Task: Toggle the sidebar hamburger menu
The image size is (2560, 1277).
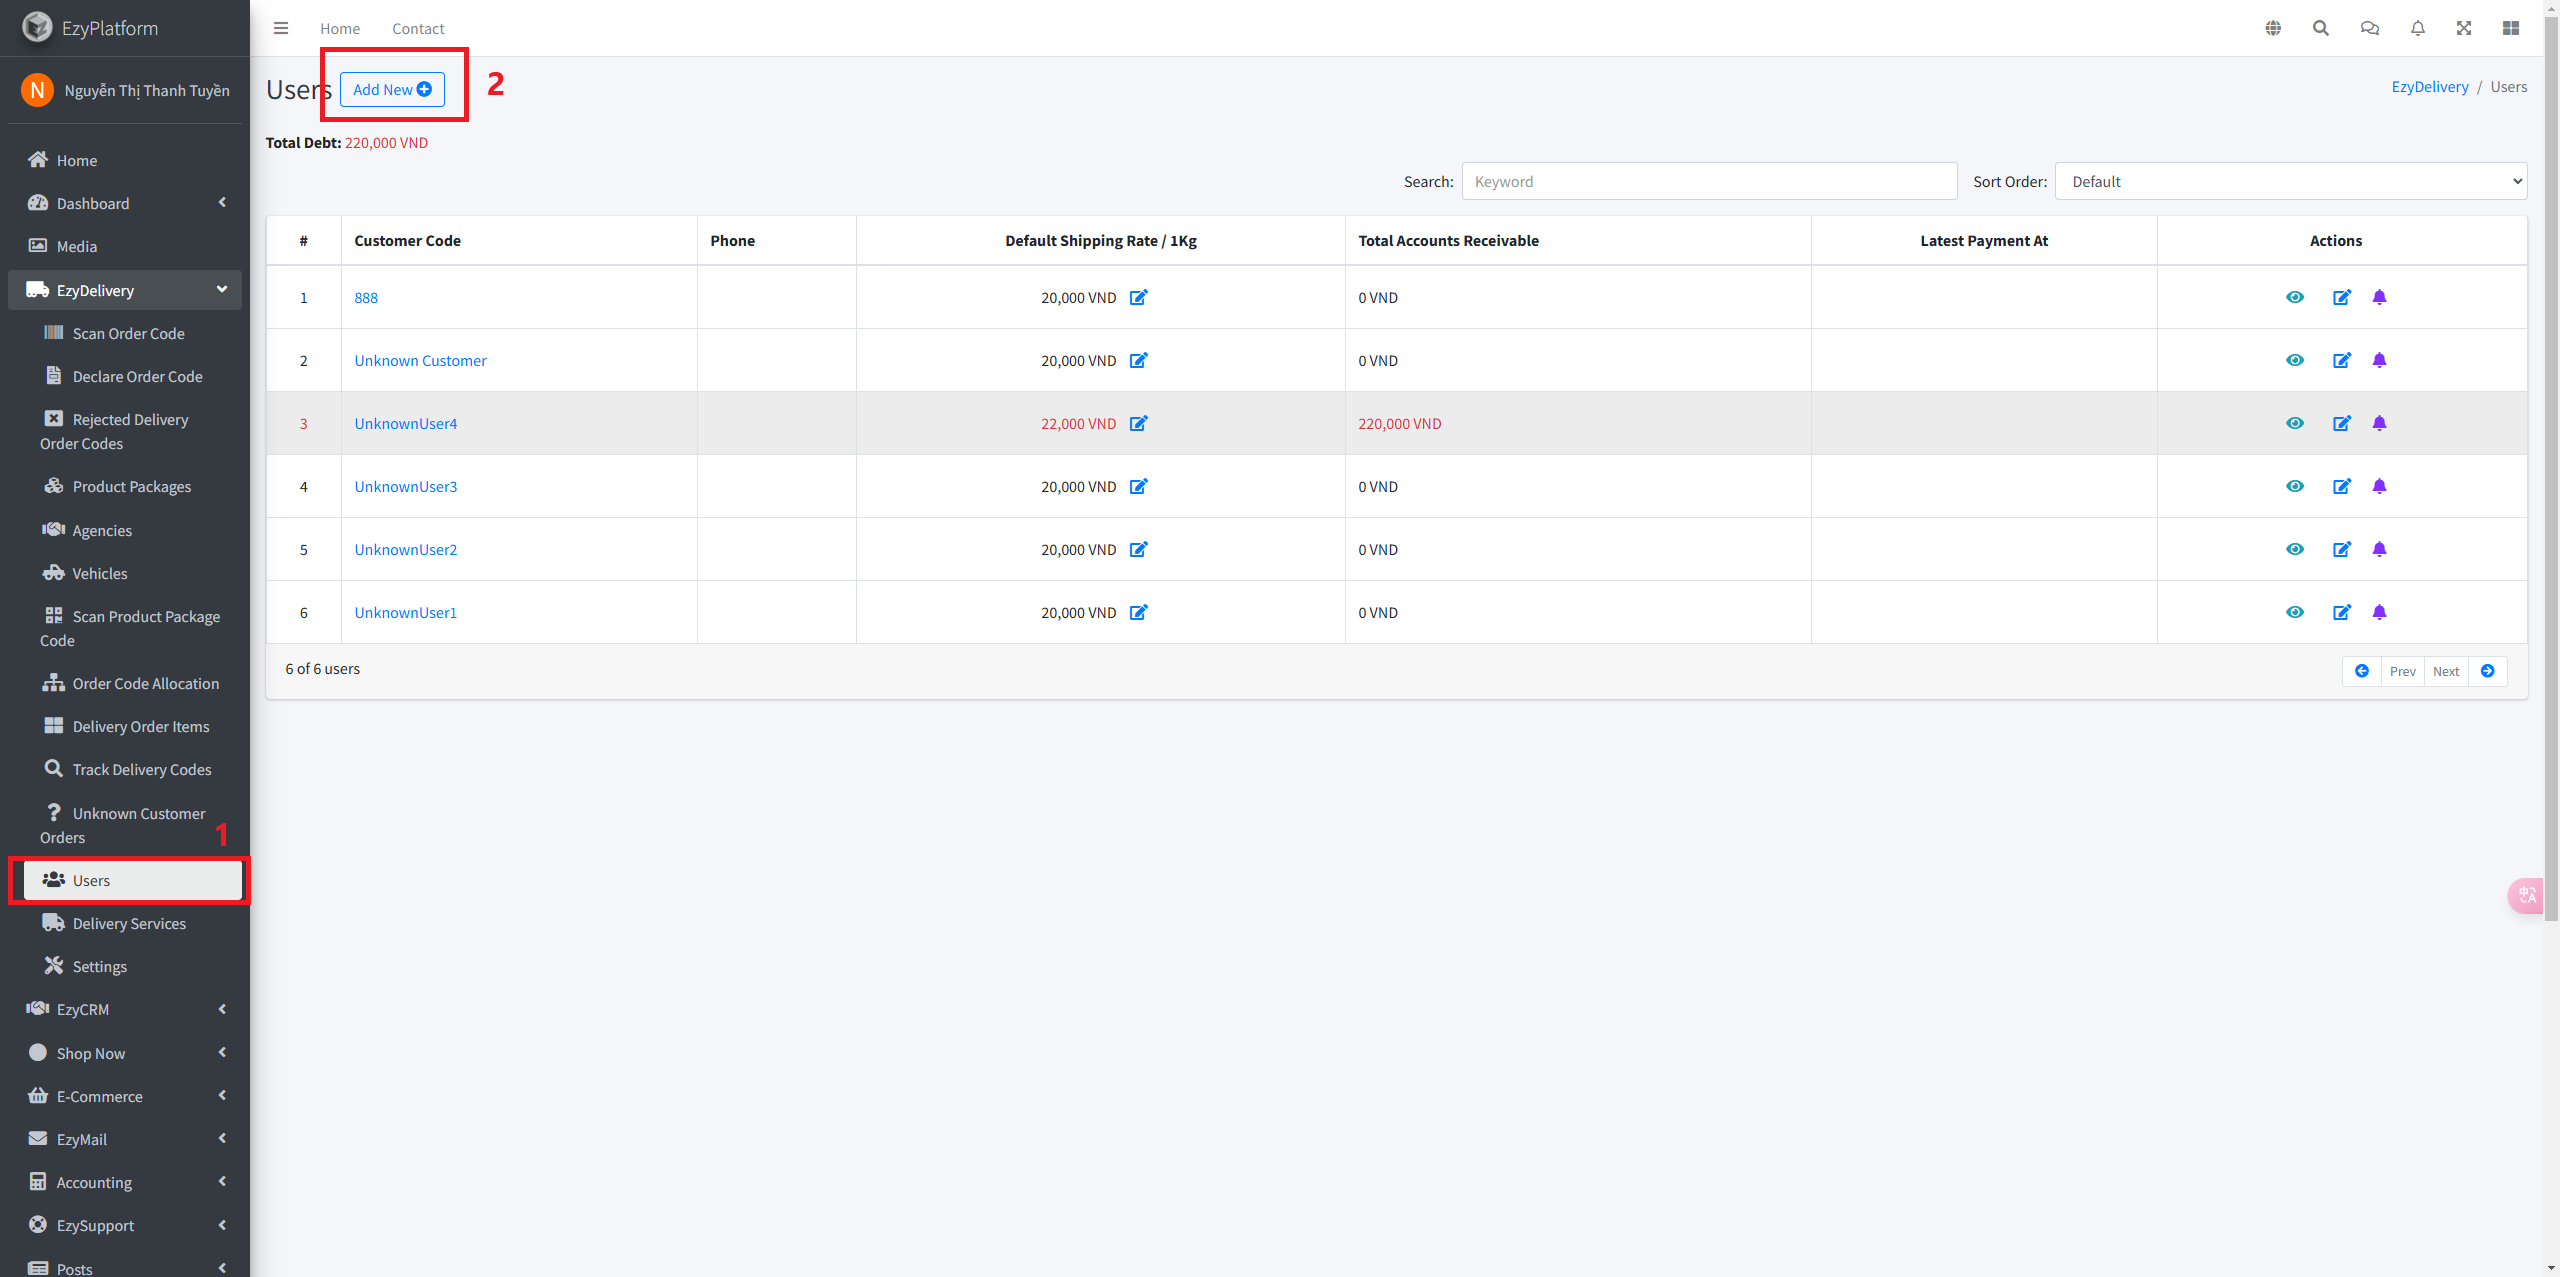Action: click(281, 28)
